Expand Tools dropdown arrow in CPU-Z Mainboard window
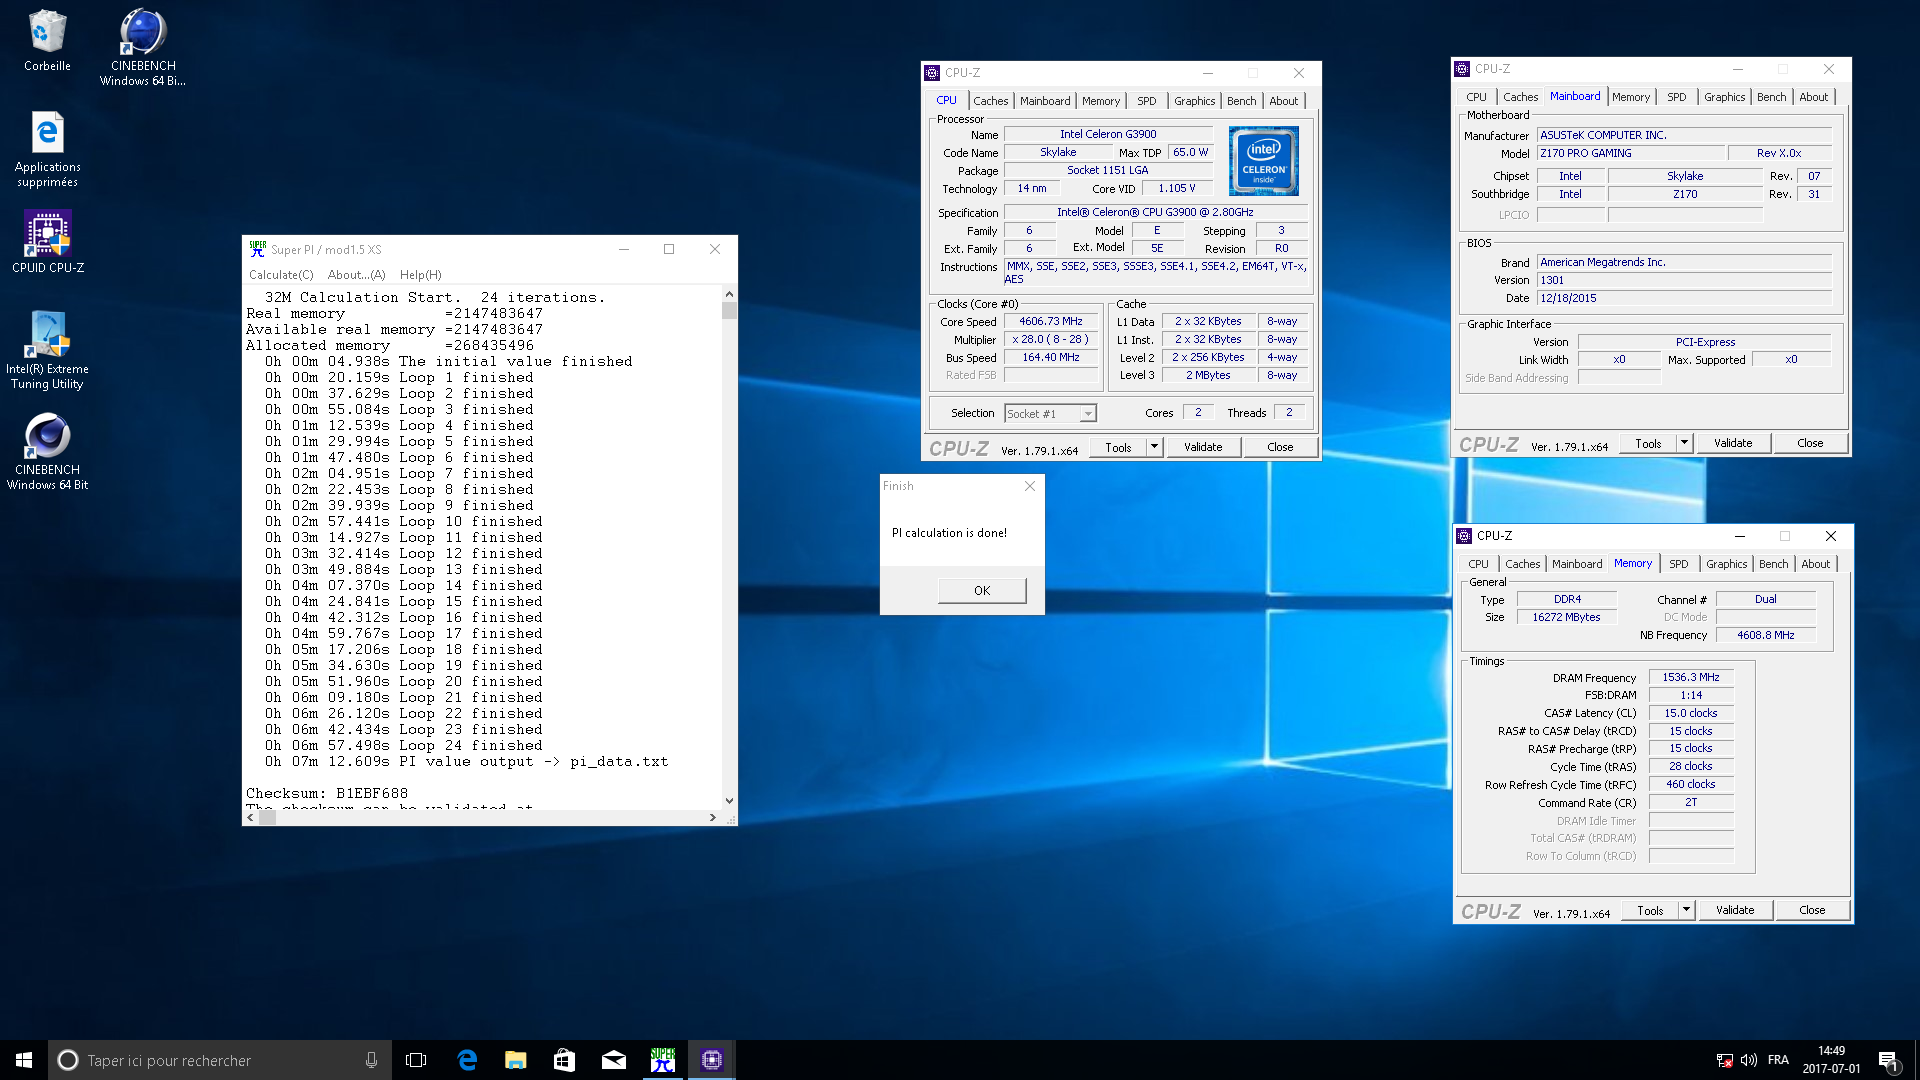Viewport: 1920px width, 1080px height. pyautogui.click(x=1684, y=443)
